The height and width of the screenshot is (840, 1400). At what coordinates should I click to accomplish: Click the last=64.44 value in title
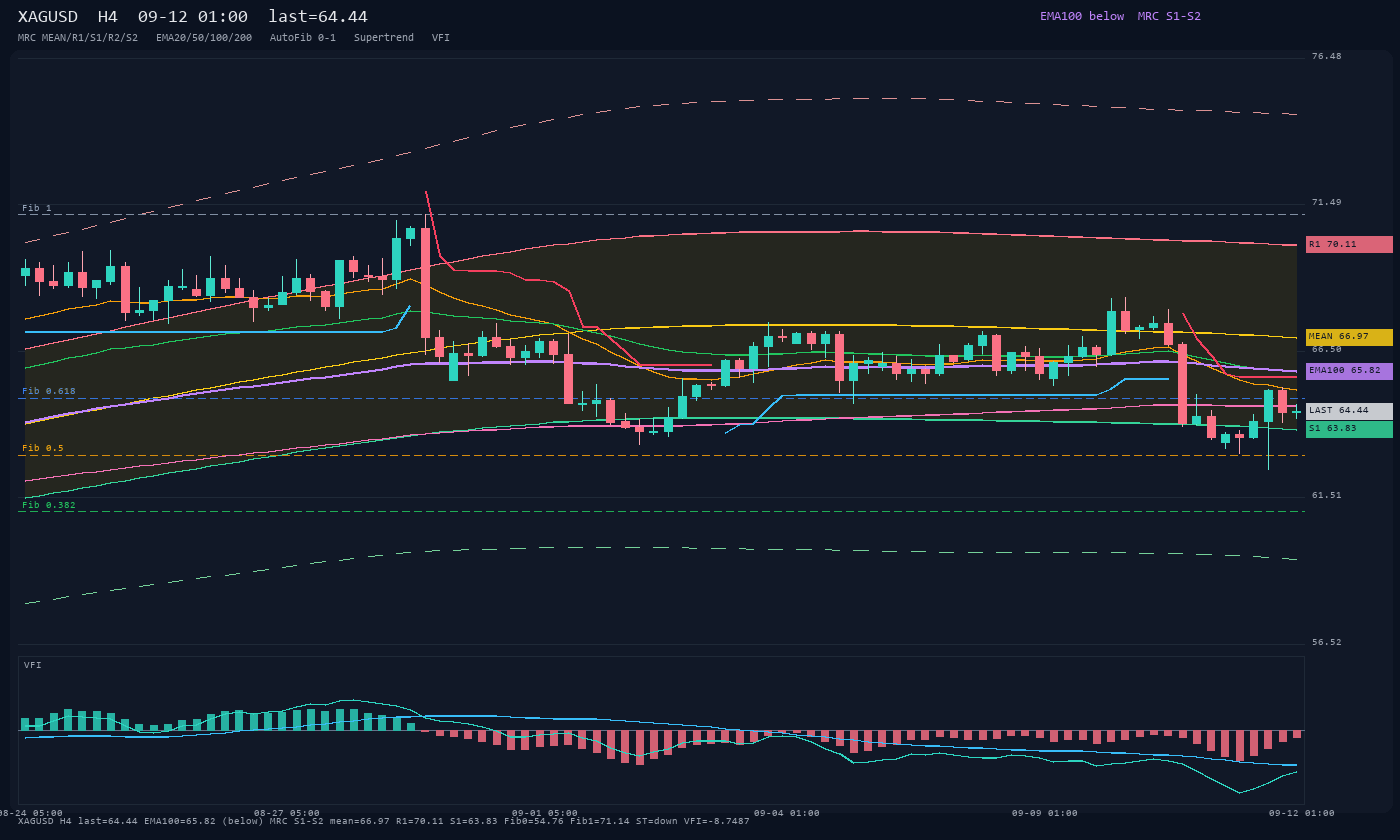(318, 17)
